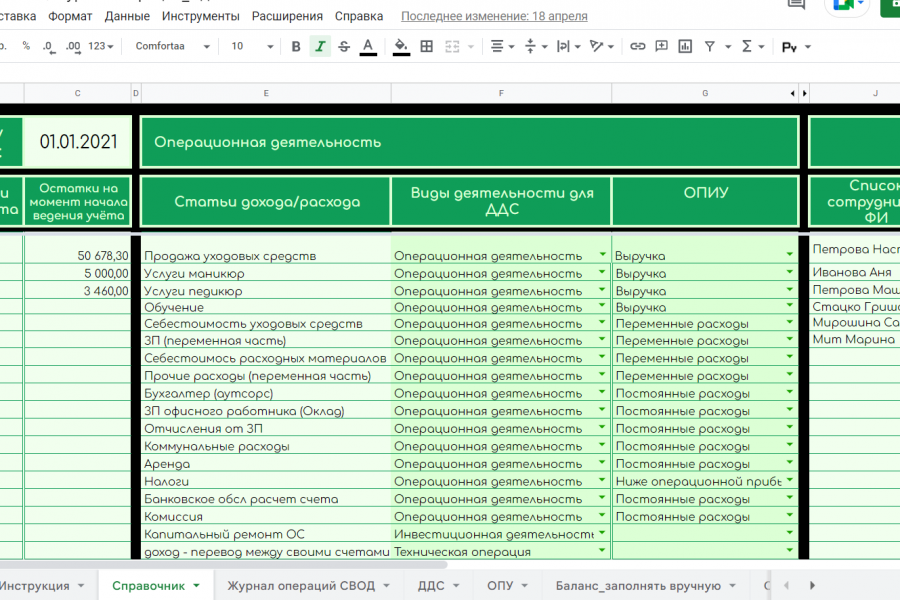Click the insert link icon

[637, 47]
